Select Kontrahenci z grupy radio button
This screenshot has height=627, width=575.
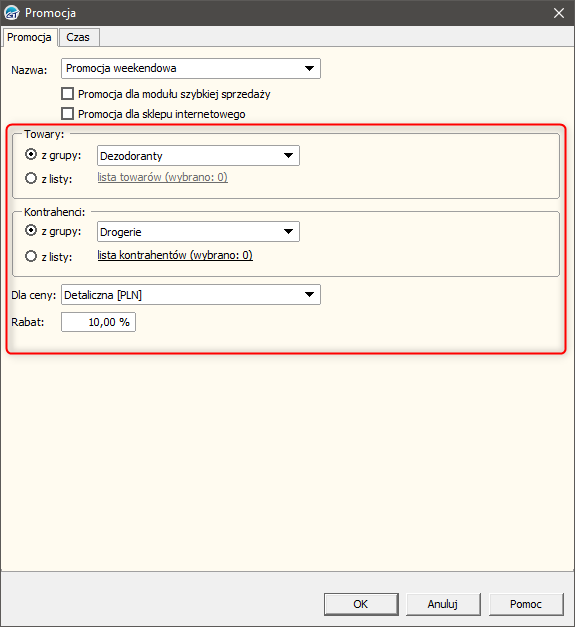pyautogui.click(x=31, y=231)
